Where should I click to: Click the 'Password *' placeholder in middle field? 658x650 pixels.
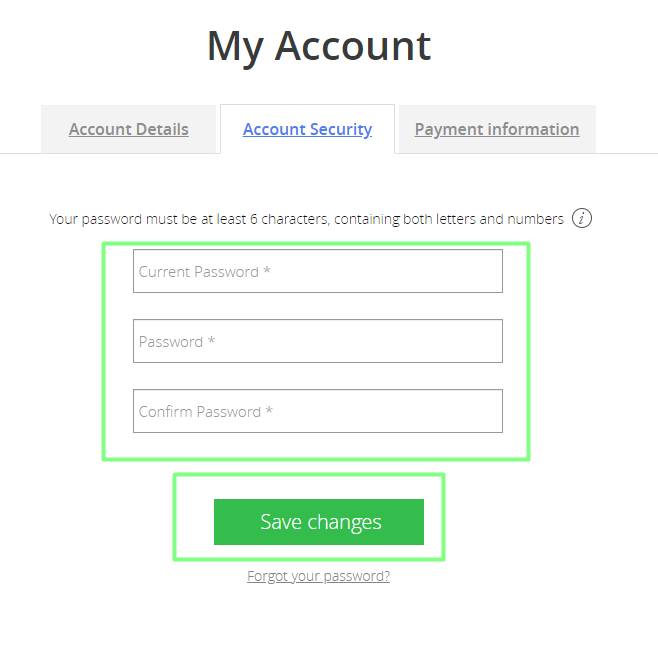click(177, 342)
